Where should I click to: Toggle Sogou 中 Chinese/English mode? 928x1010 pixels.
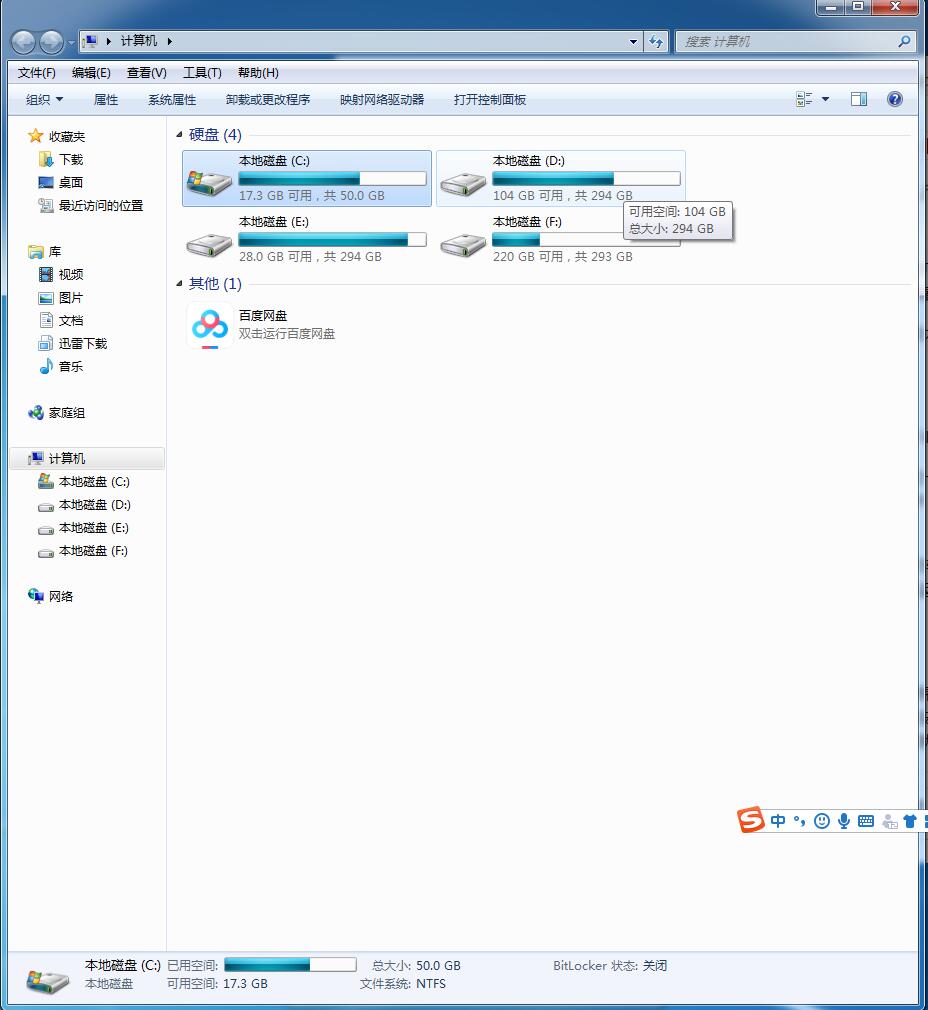tap(778, 821)
